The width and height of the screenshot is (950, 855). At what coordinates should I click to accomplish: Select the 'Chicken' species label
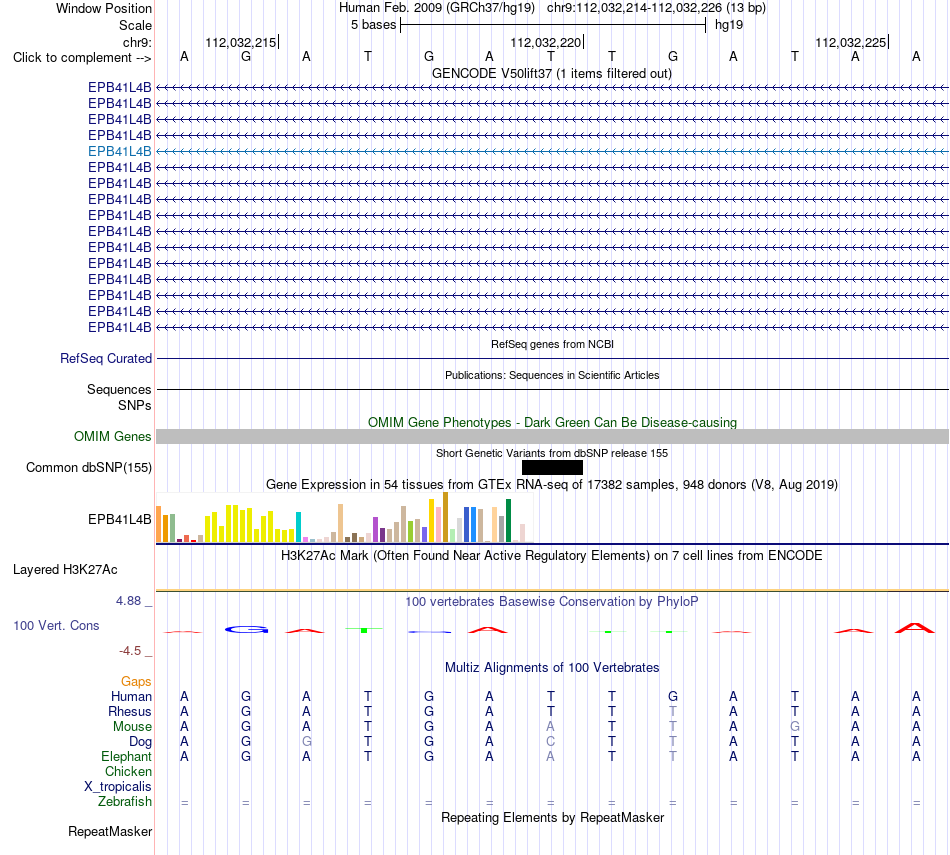pyautogui.click(x=128, y=771)
